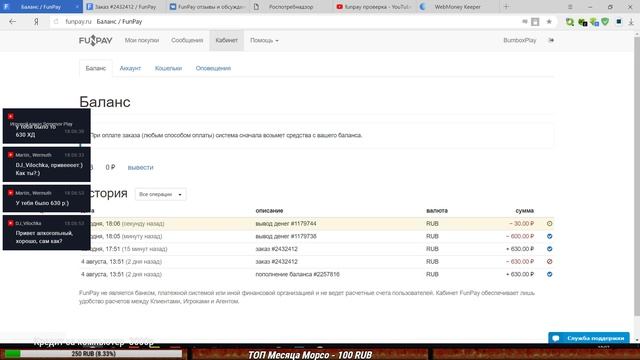Open the browser hamburger menu
Viewport: 640px width, 360px height.
(x=570, y=7)
